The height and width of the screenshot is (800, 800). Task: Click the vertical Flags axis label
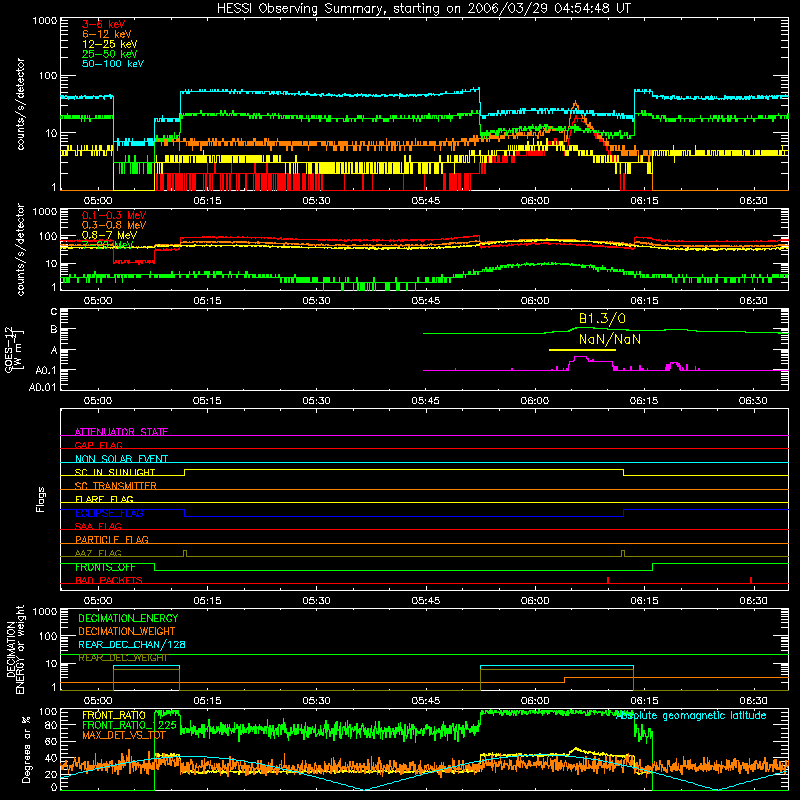[40, 499]
